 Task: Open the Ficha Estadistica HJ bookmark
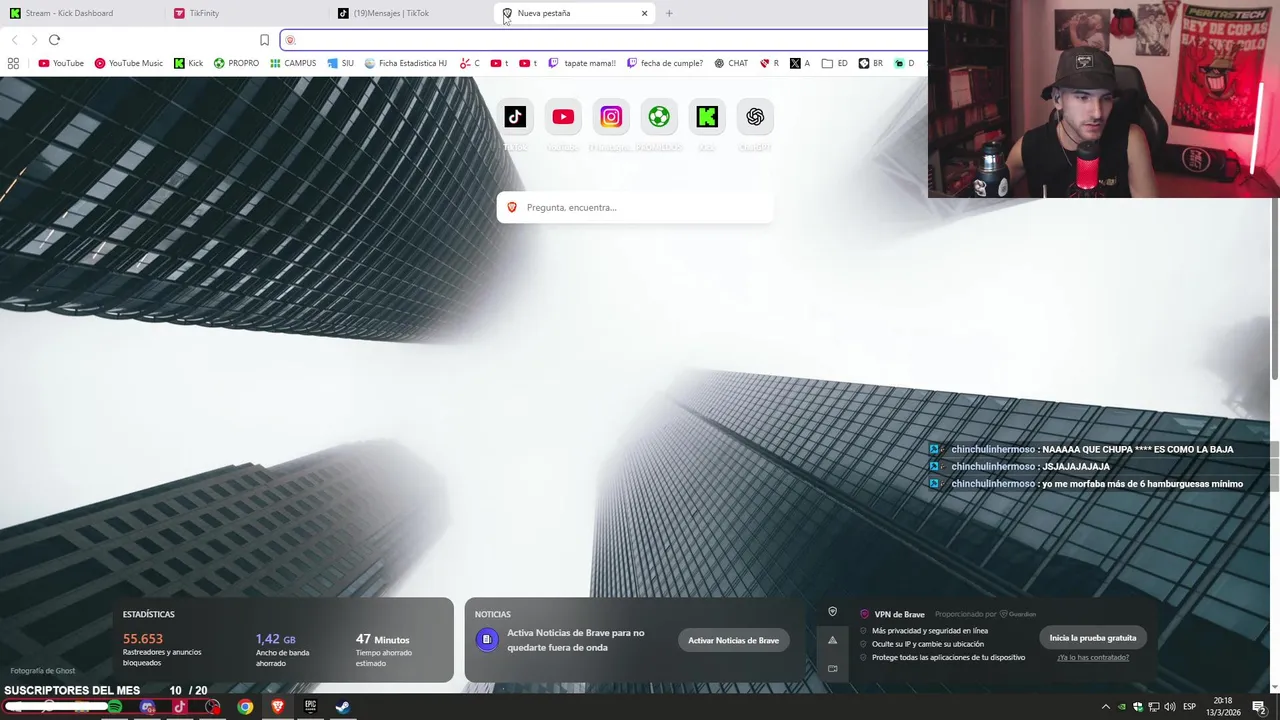(x=406, y=63)
